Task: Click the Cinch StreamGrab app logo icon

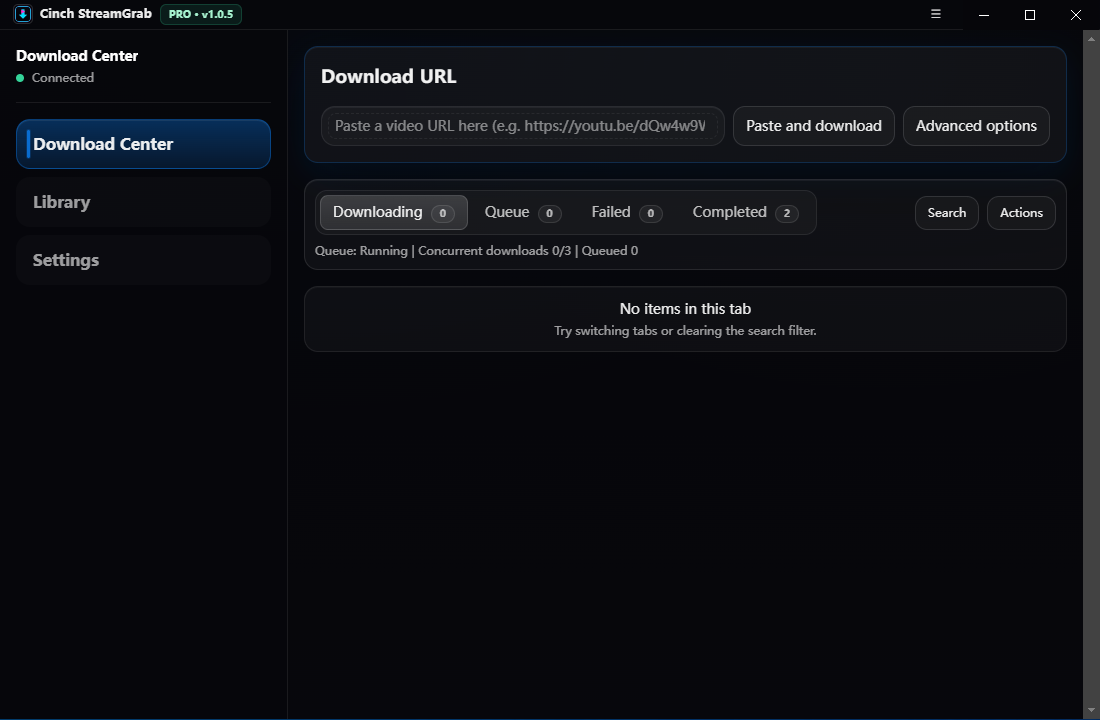Action: [23, 14]
